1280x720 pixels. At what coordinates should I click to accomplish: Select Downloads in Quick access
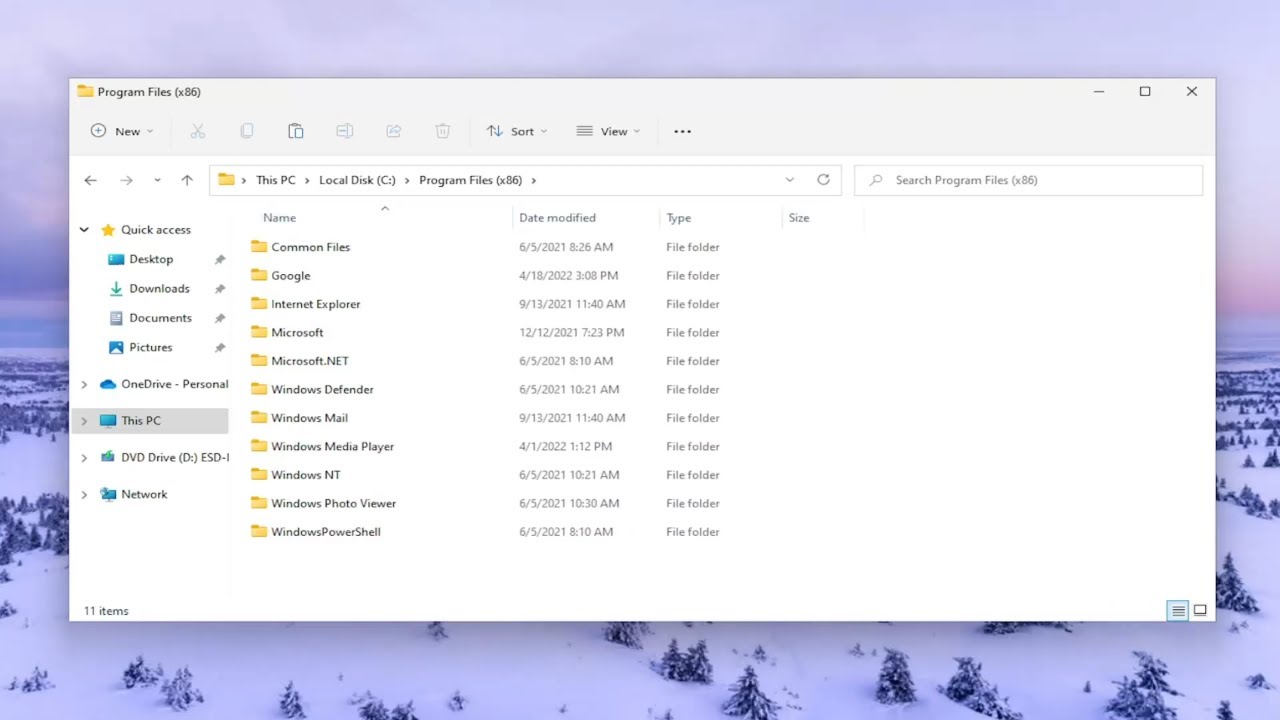point(159,288)
